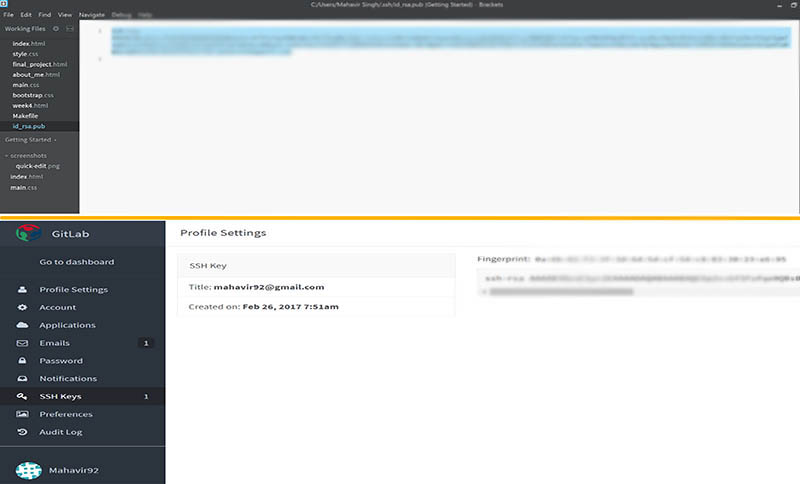This screenshot has height=484, width=800.
Task: Click the Emails count badge
Action: point(146,343)
